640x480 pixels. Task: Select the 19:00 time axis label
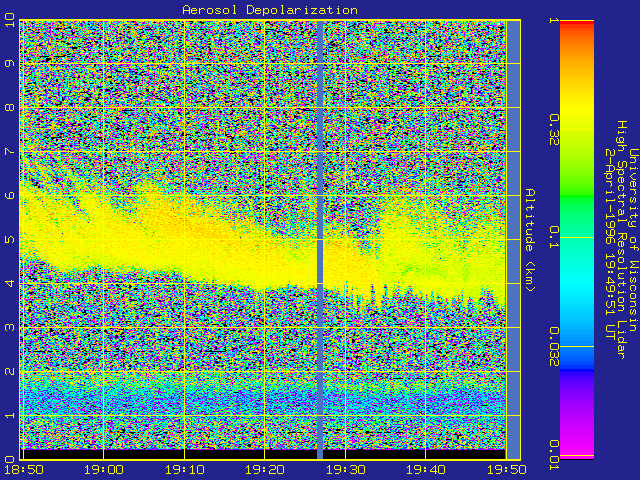[104, 469]
